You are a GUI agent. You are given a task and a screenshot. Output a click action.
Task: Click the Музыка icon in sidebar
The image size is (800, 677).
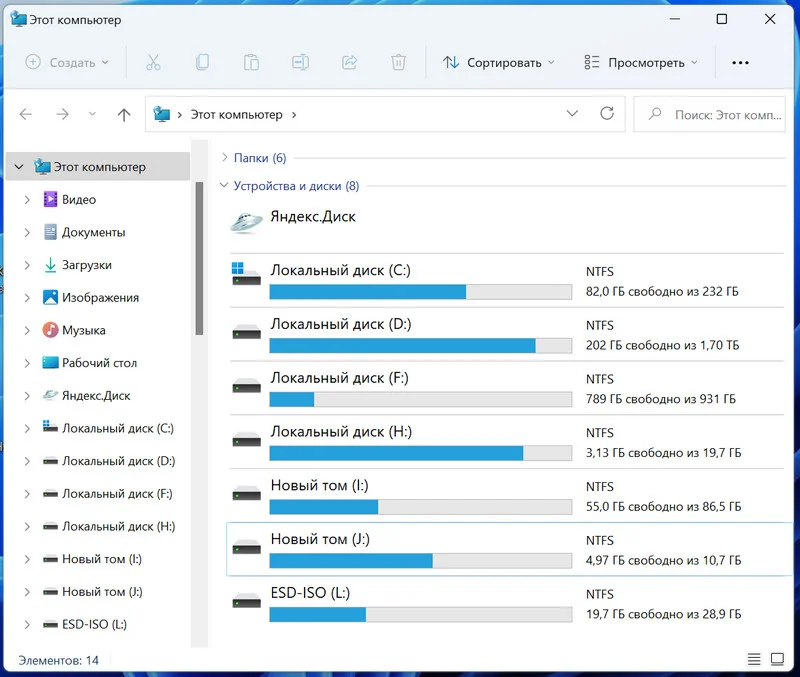click(50, 330)
